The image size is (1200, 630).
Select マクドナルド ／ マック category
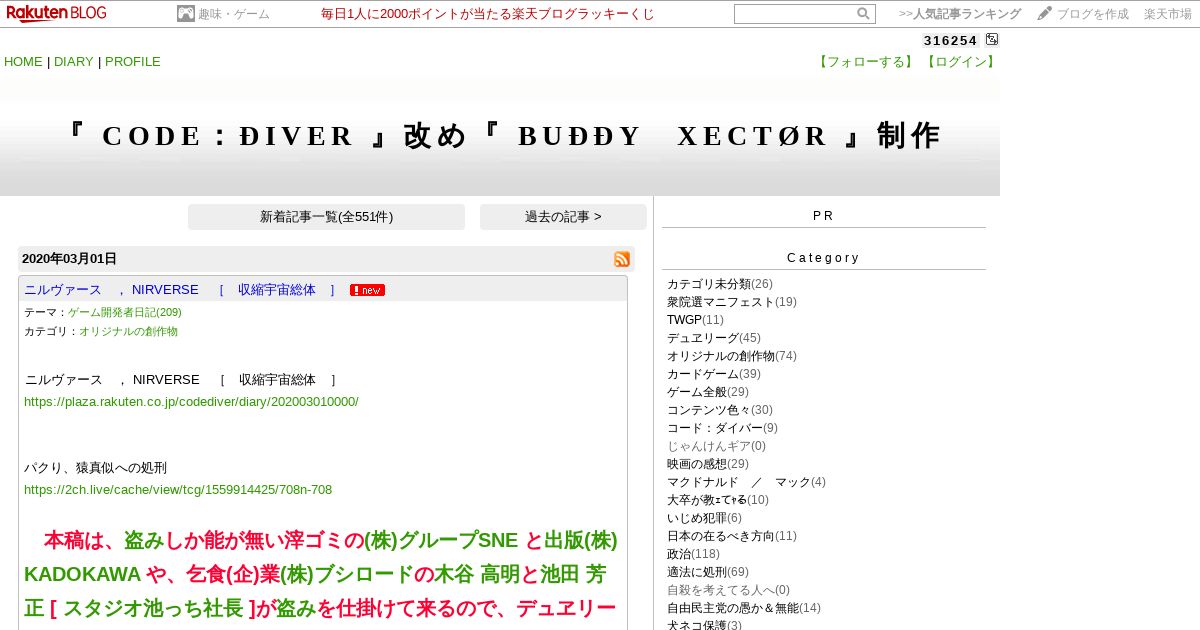click(739, 482)
